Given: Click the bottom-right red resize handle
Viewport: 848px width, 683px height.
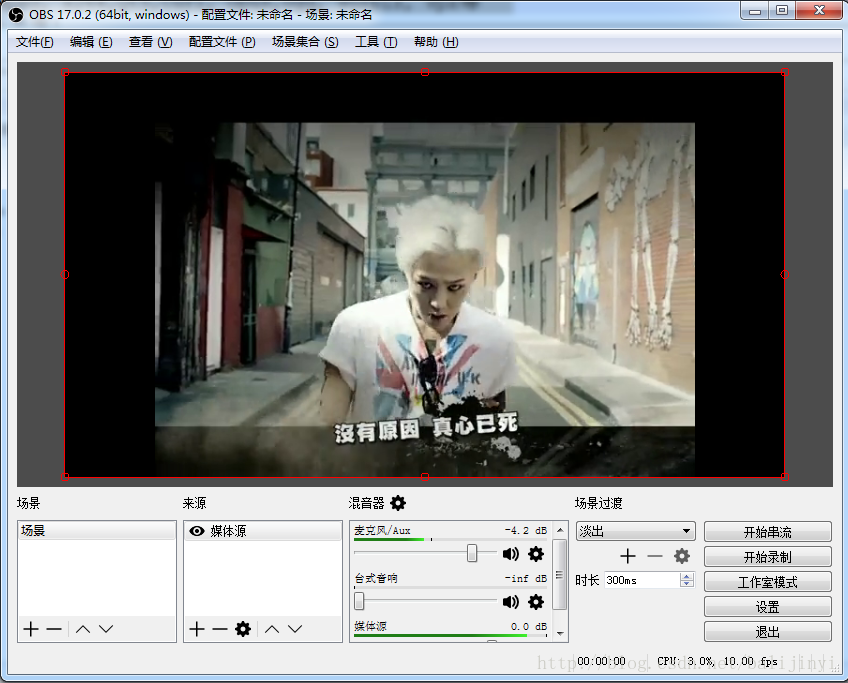Looking at the screenshot, I should [x=785, y=477].
